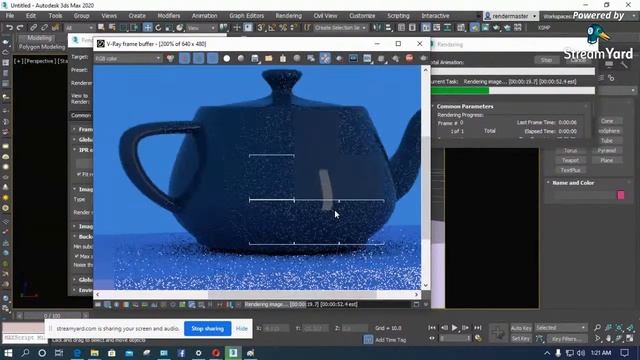Image resolution: width=640 pixels, height=360 pixels.
Task: Open the Curve Editor icon
Action: 437,28
